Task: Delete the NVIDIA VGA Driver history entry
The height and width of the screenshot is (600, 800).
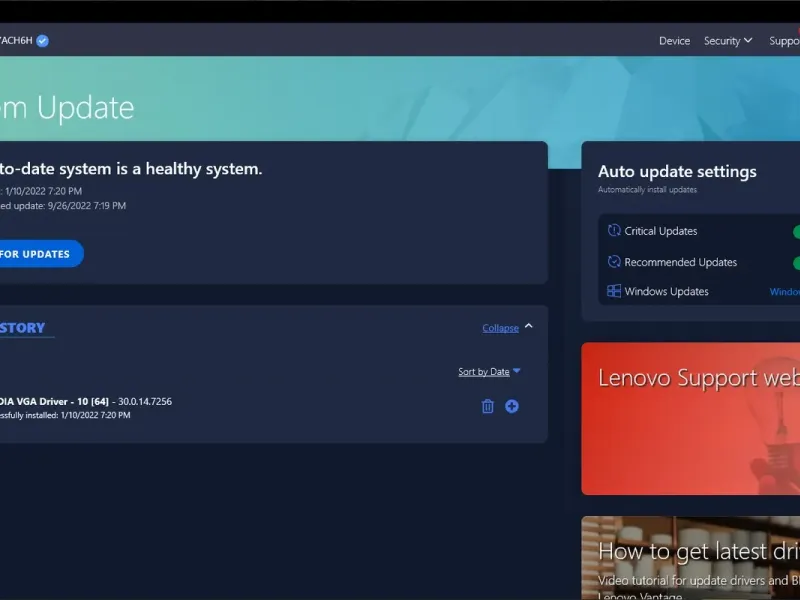Action: tap(488, 406)
